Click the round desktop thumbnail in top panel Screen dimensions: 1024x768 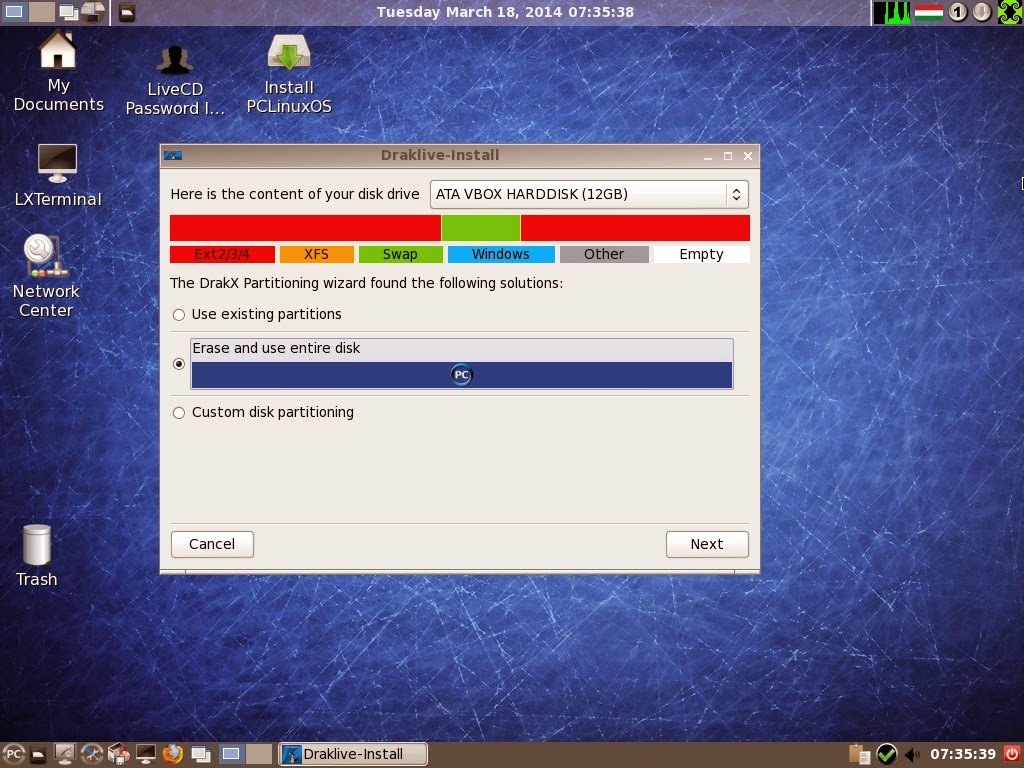93,12
